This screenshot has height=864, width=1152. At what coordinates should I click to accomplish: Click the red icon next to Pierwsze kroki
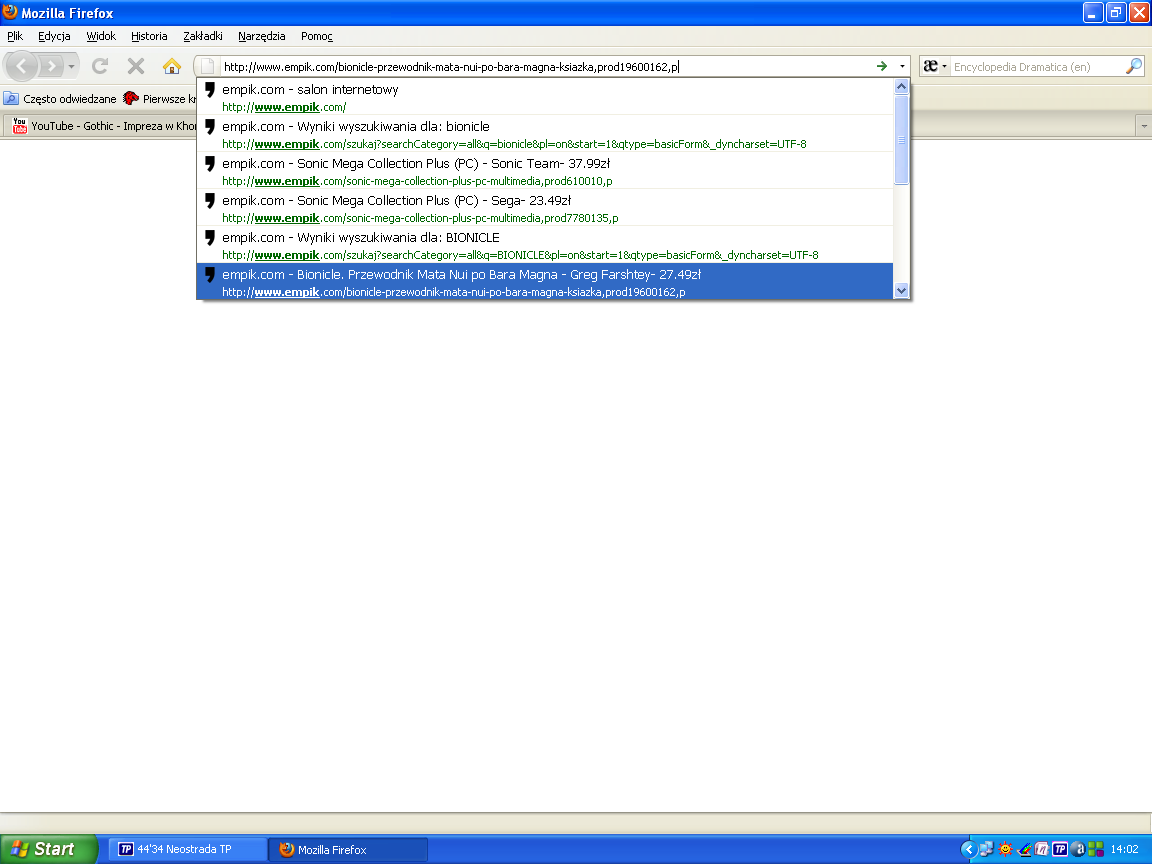click(131, 98)
